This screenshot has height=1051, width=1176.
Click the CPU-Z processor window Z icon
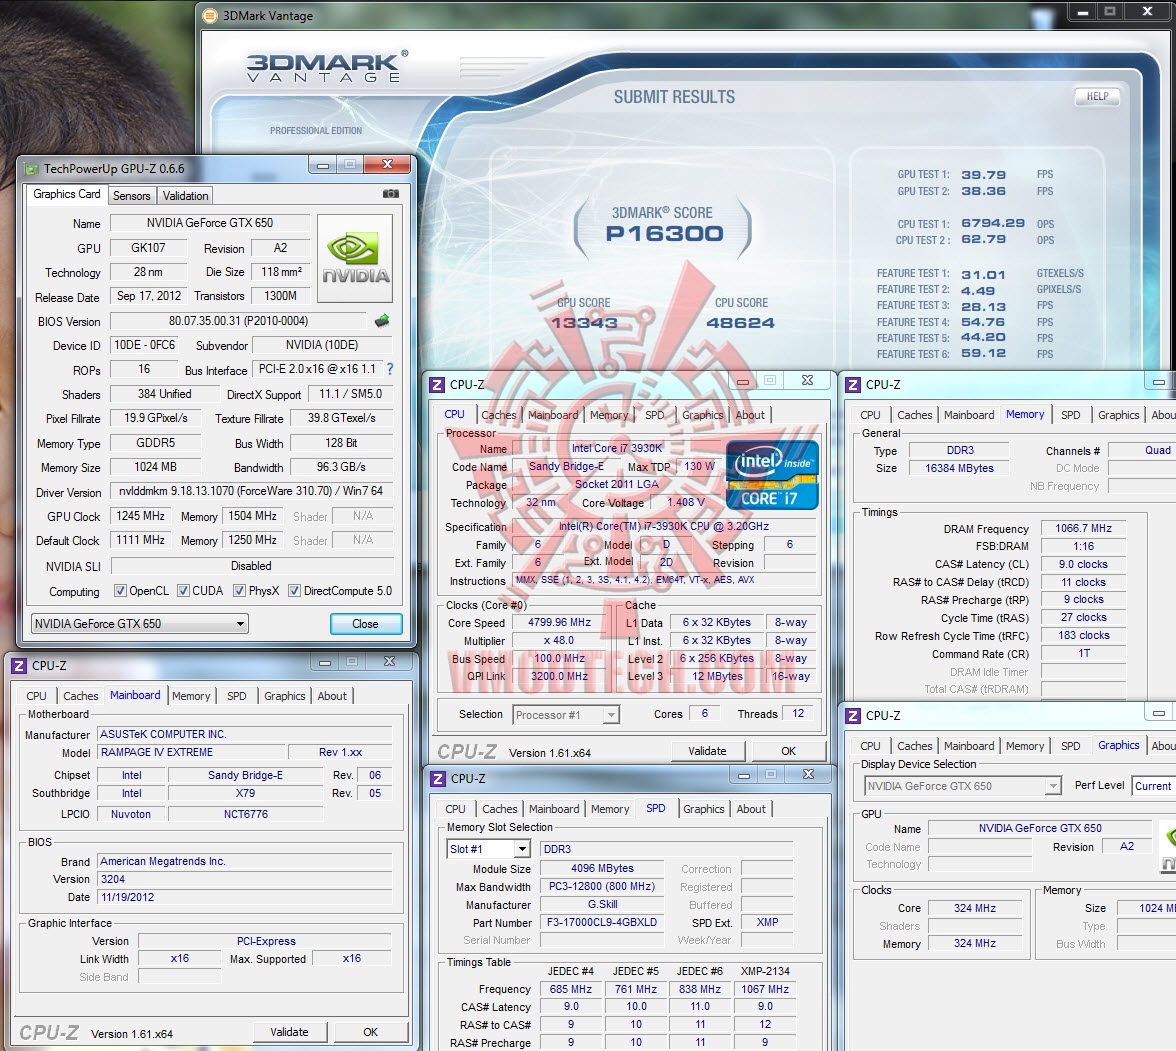(x=437, y=385)
